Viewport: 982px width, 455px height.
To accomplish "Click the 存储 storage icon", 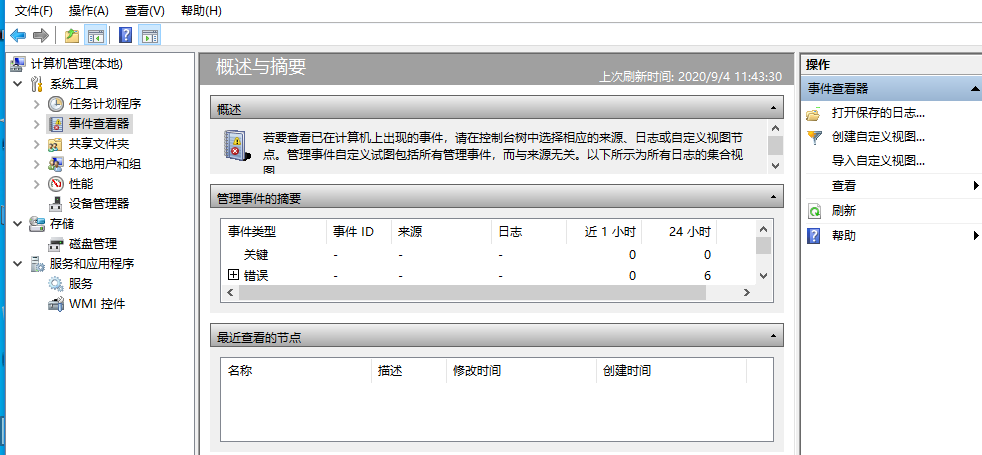I will click(37, 224).
